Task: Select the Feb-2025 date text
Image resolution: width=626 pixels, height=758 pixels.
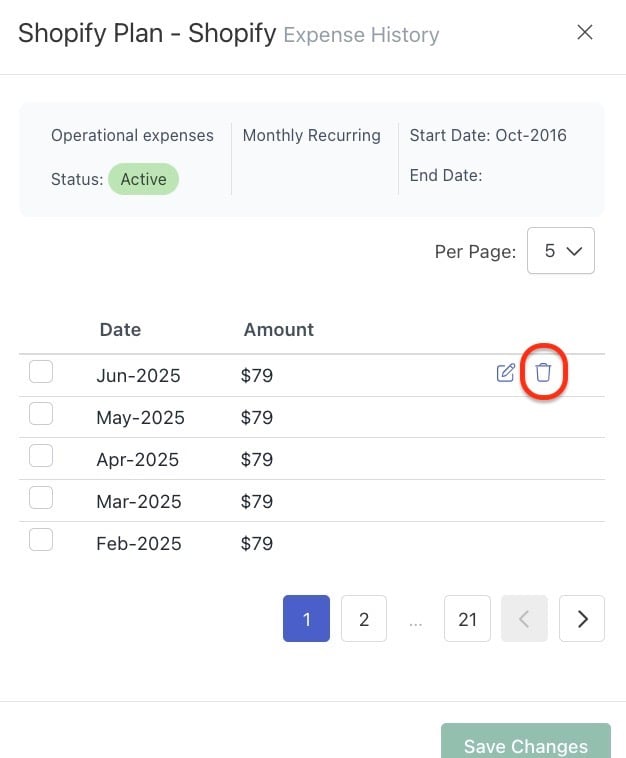Action: (139, 544)
